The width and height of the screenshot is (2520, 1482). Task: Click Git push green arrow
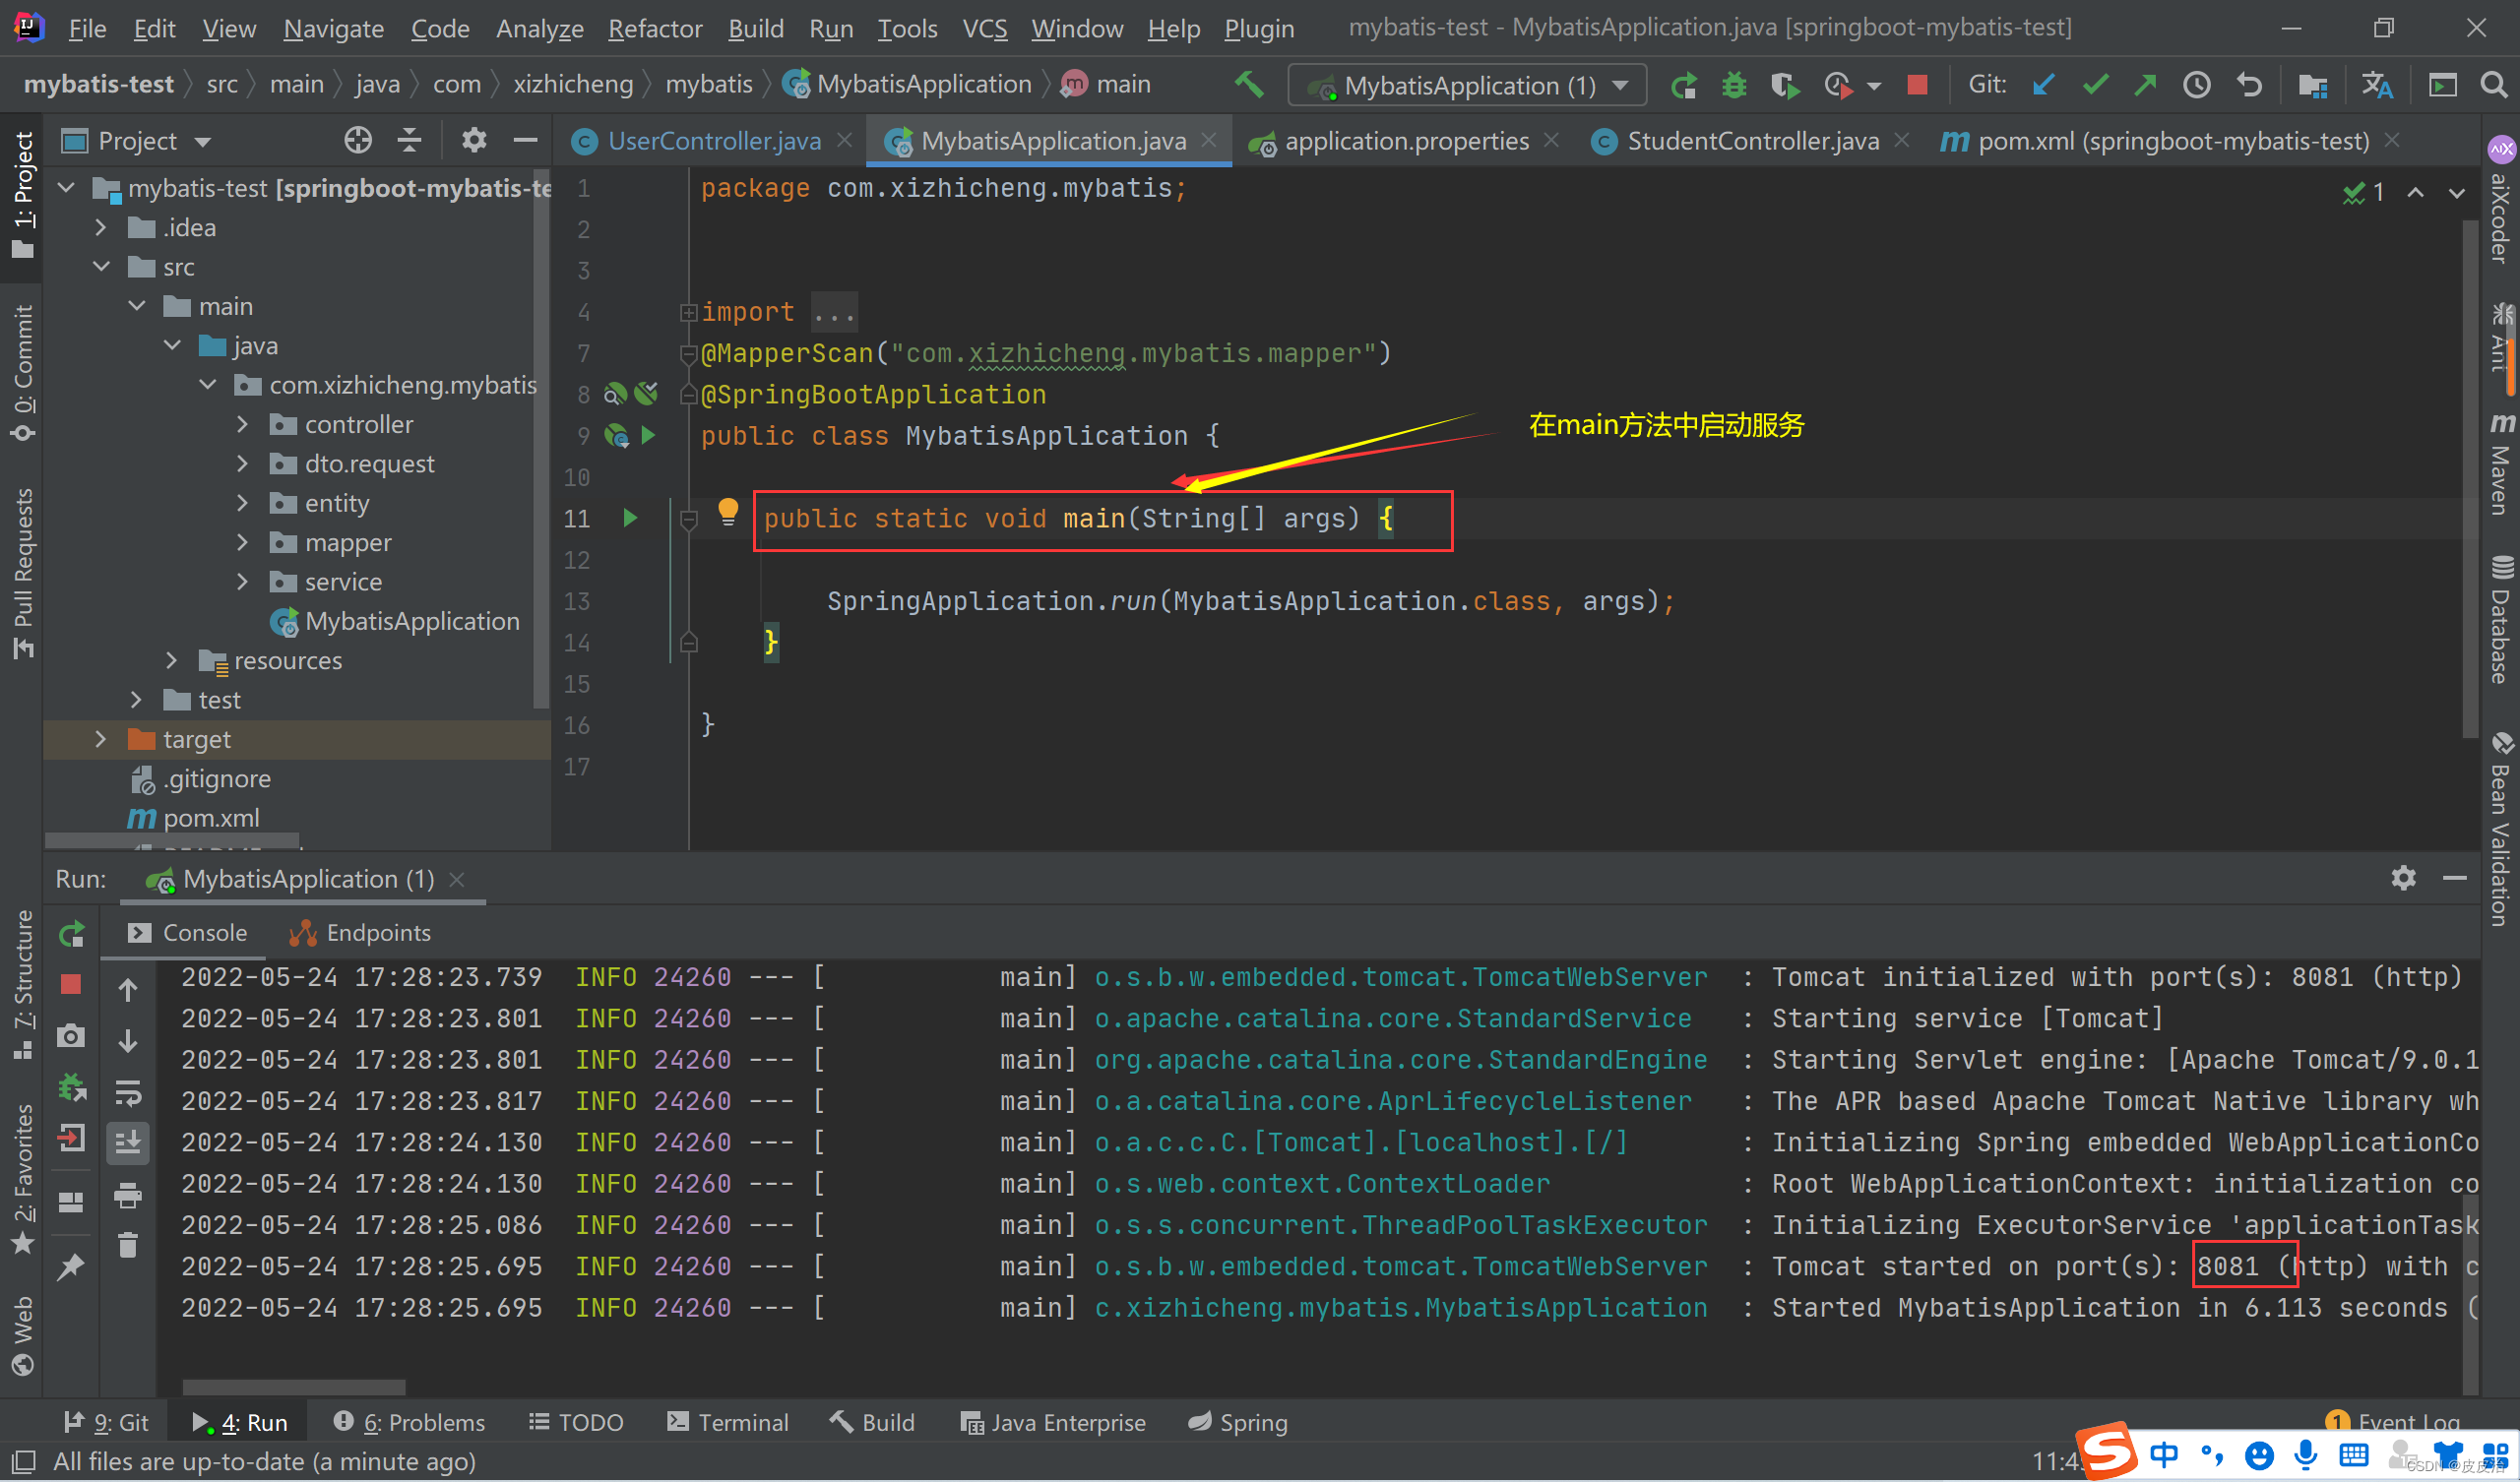tap(2145, 85)
